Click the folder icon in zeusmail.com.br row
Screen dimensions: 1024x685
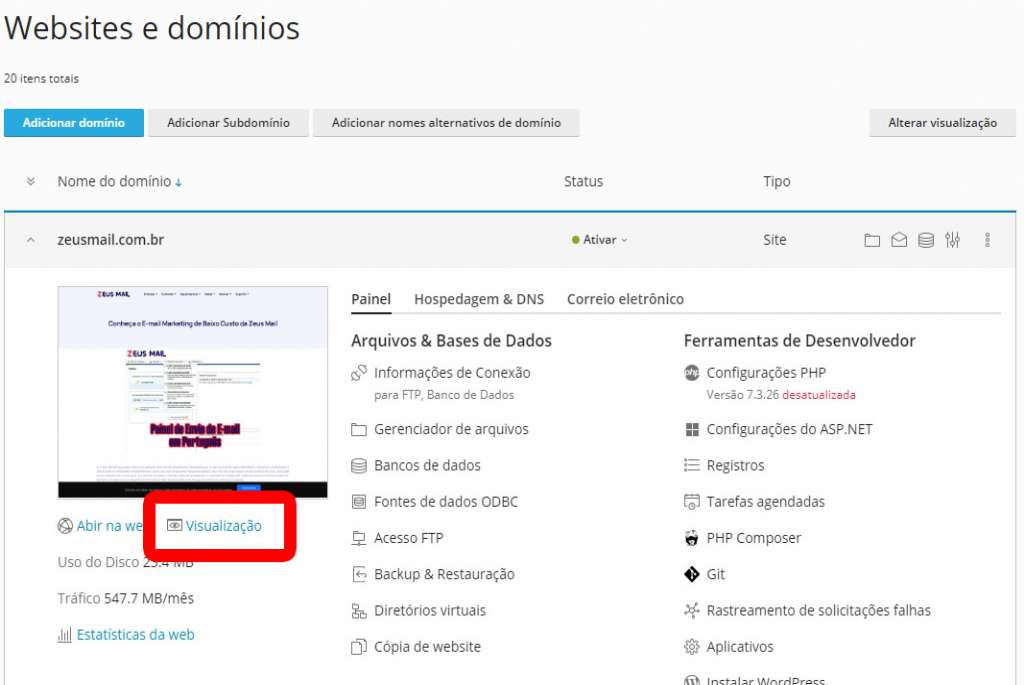click(872, 240)
